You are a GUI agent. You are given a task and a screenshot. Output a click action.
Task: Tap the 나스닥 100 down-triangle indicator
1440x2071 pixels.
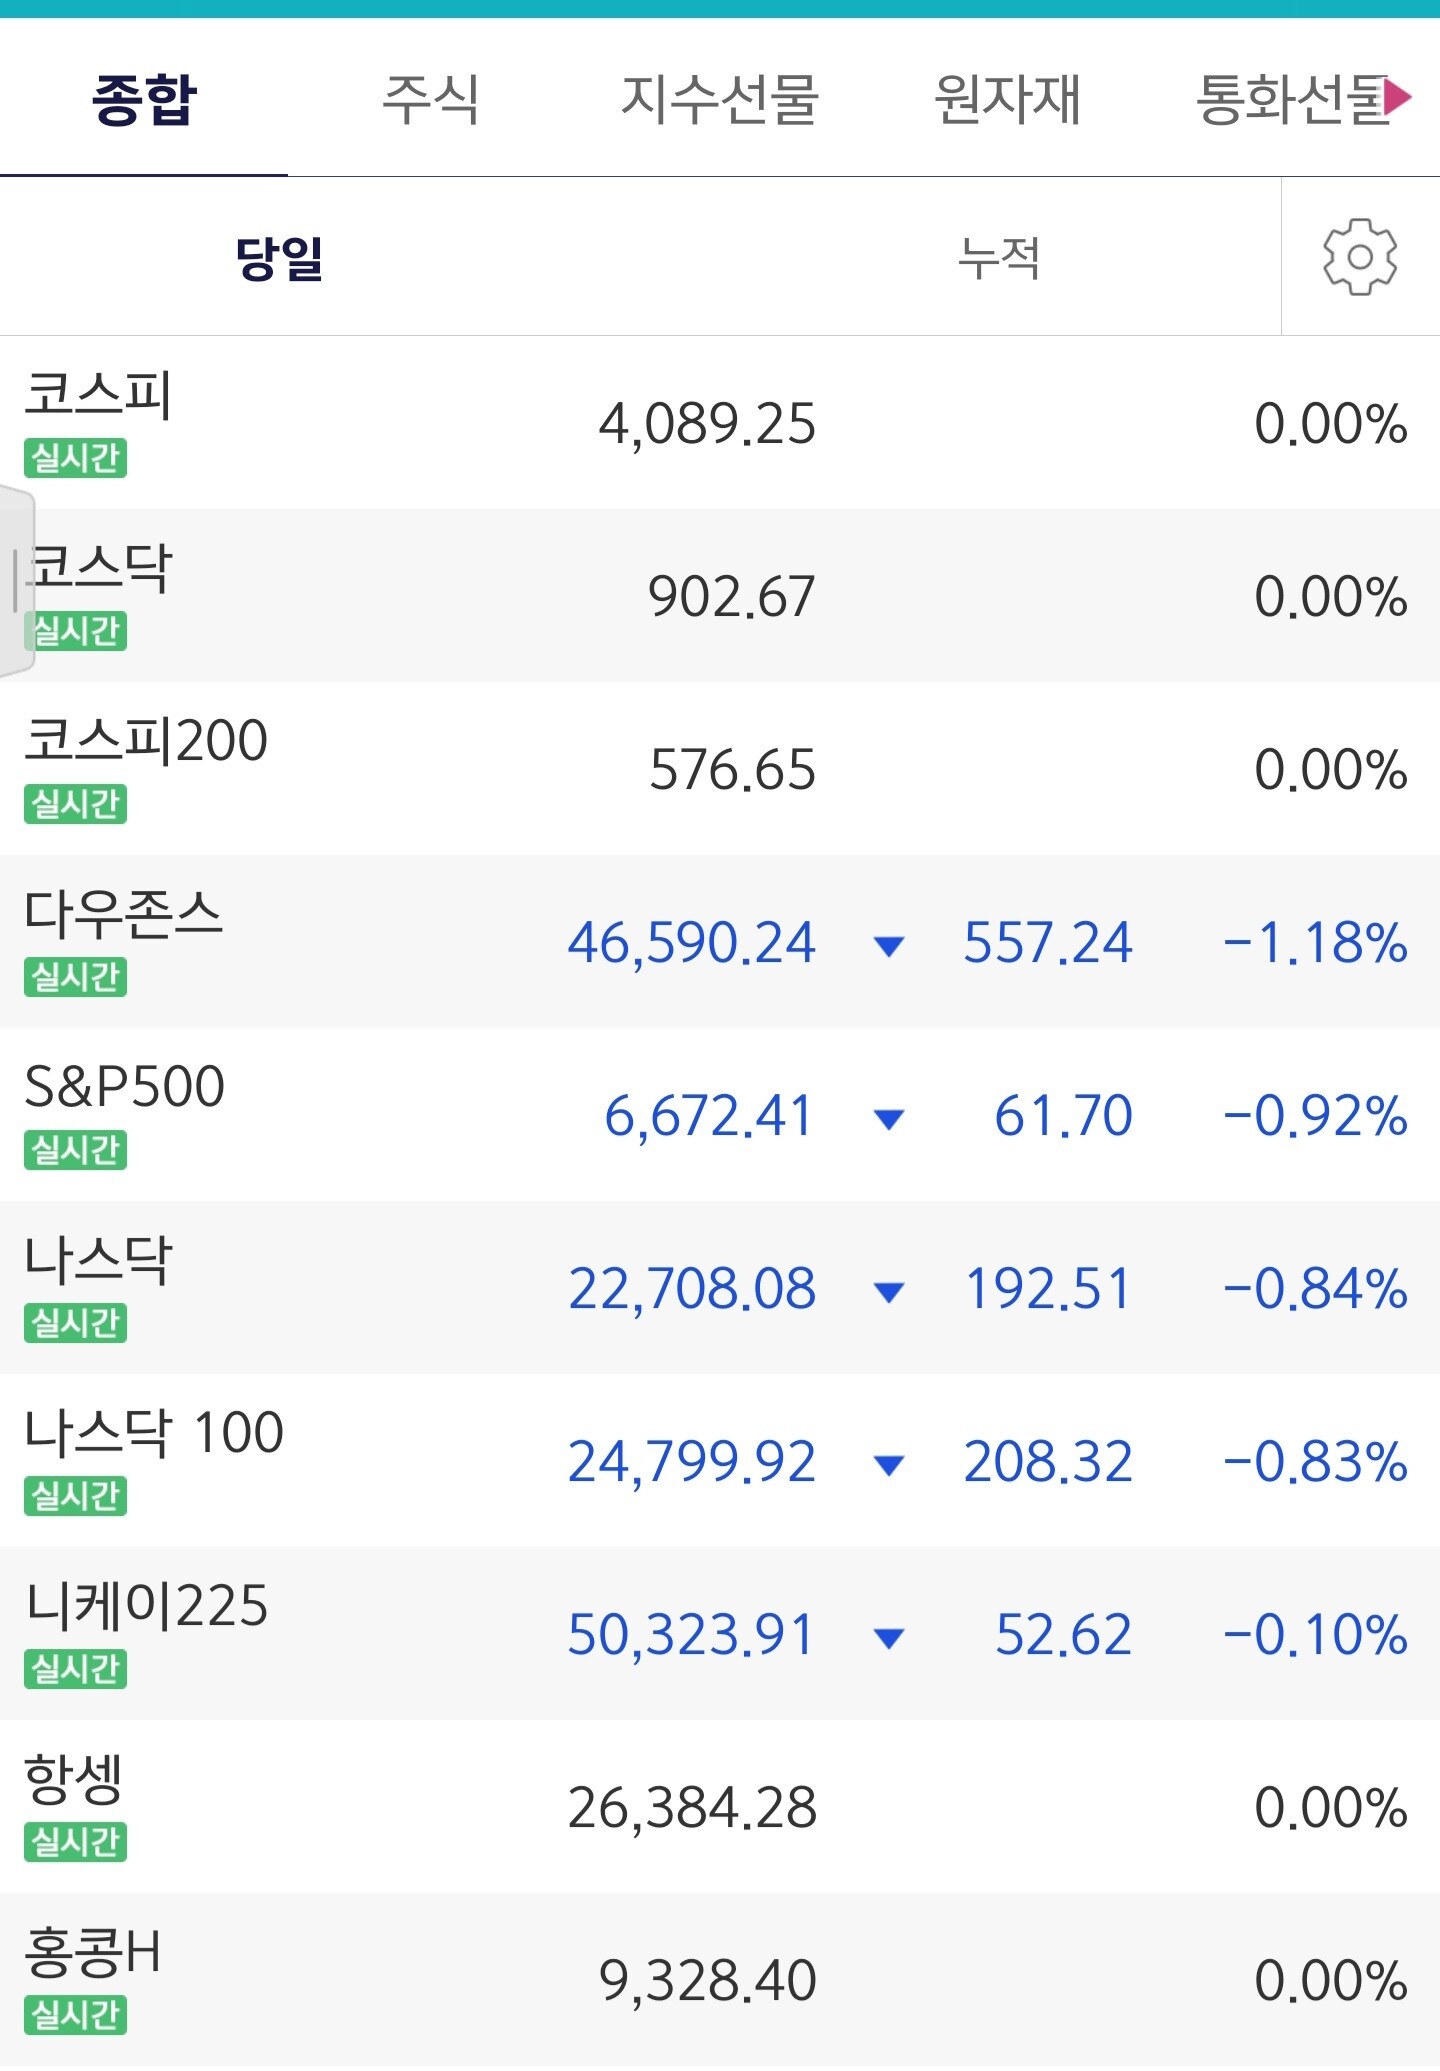point(888,1464)
